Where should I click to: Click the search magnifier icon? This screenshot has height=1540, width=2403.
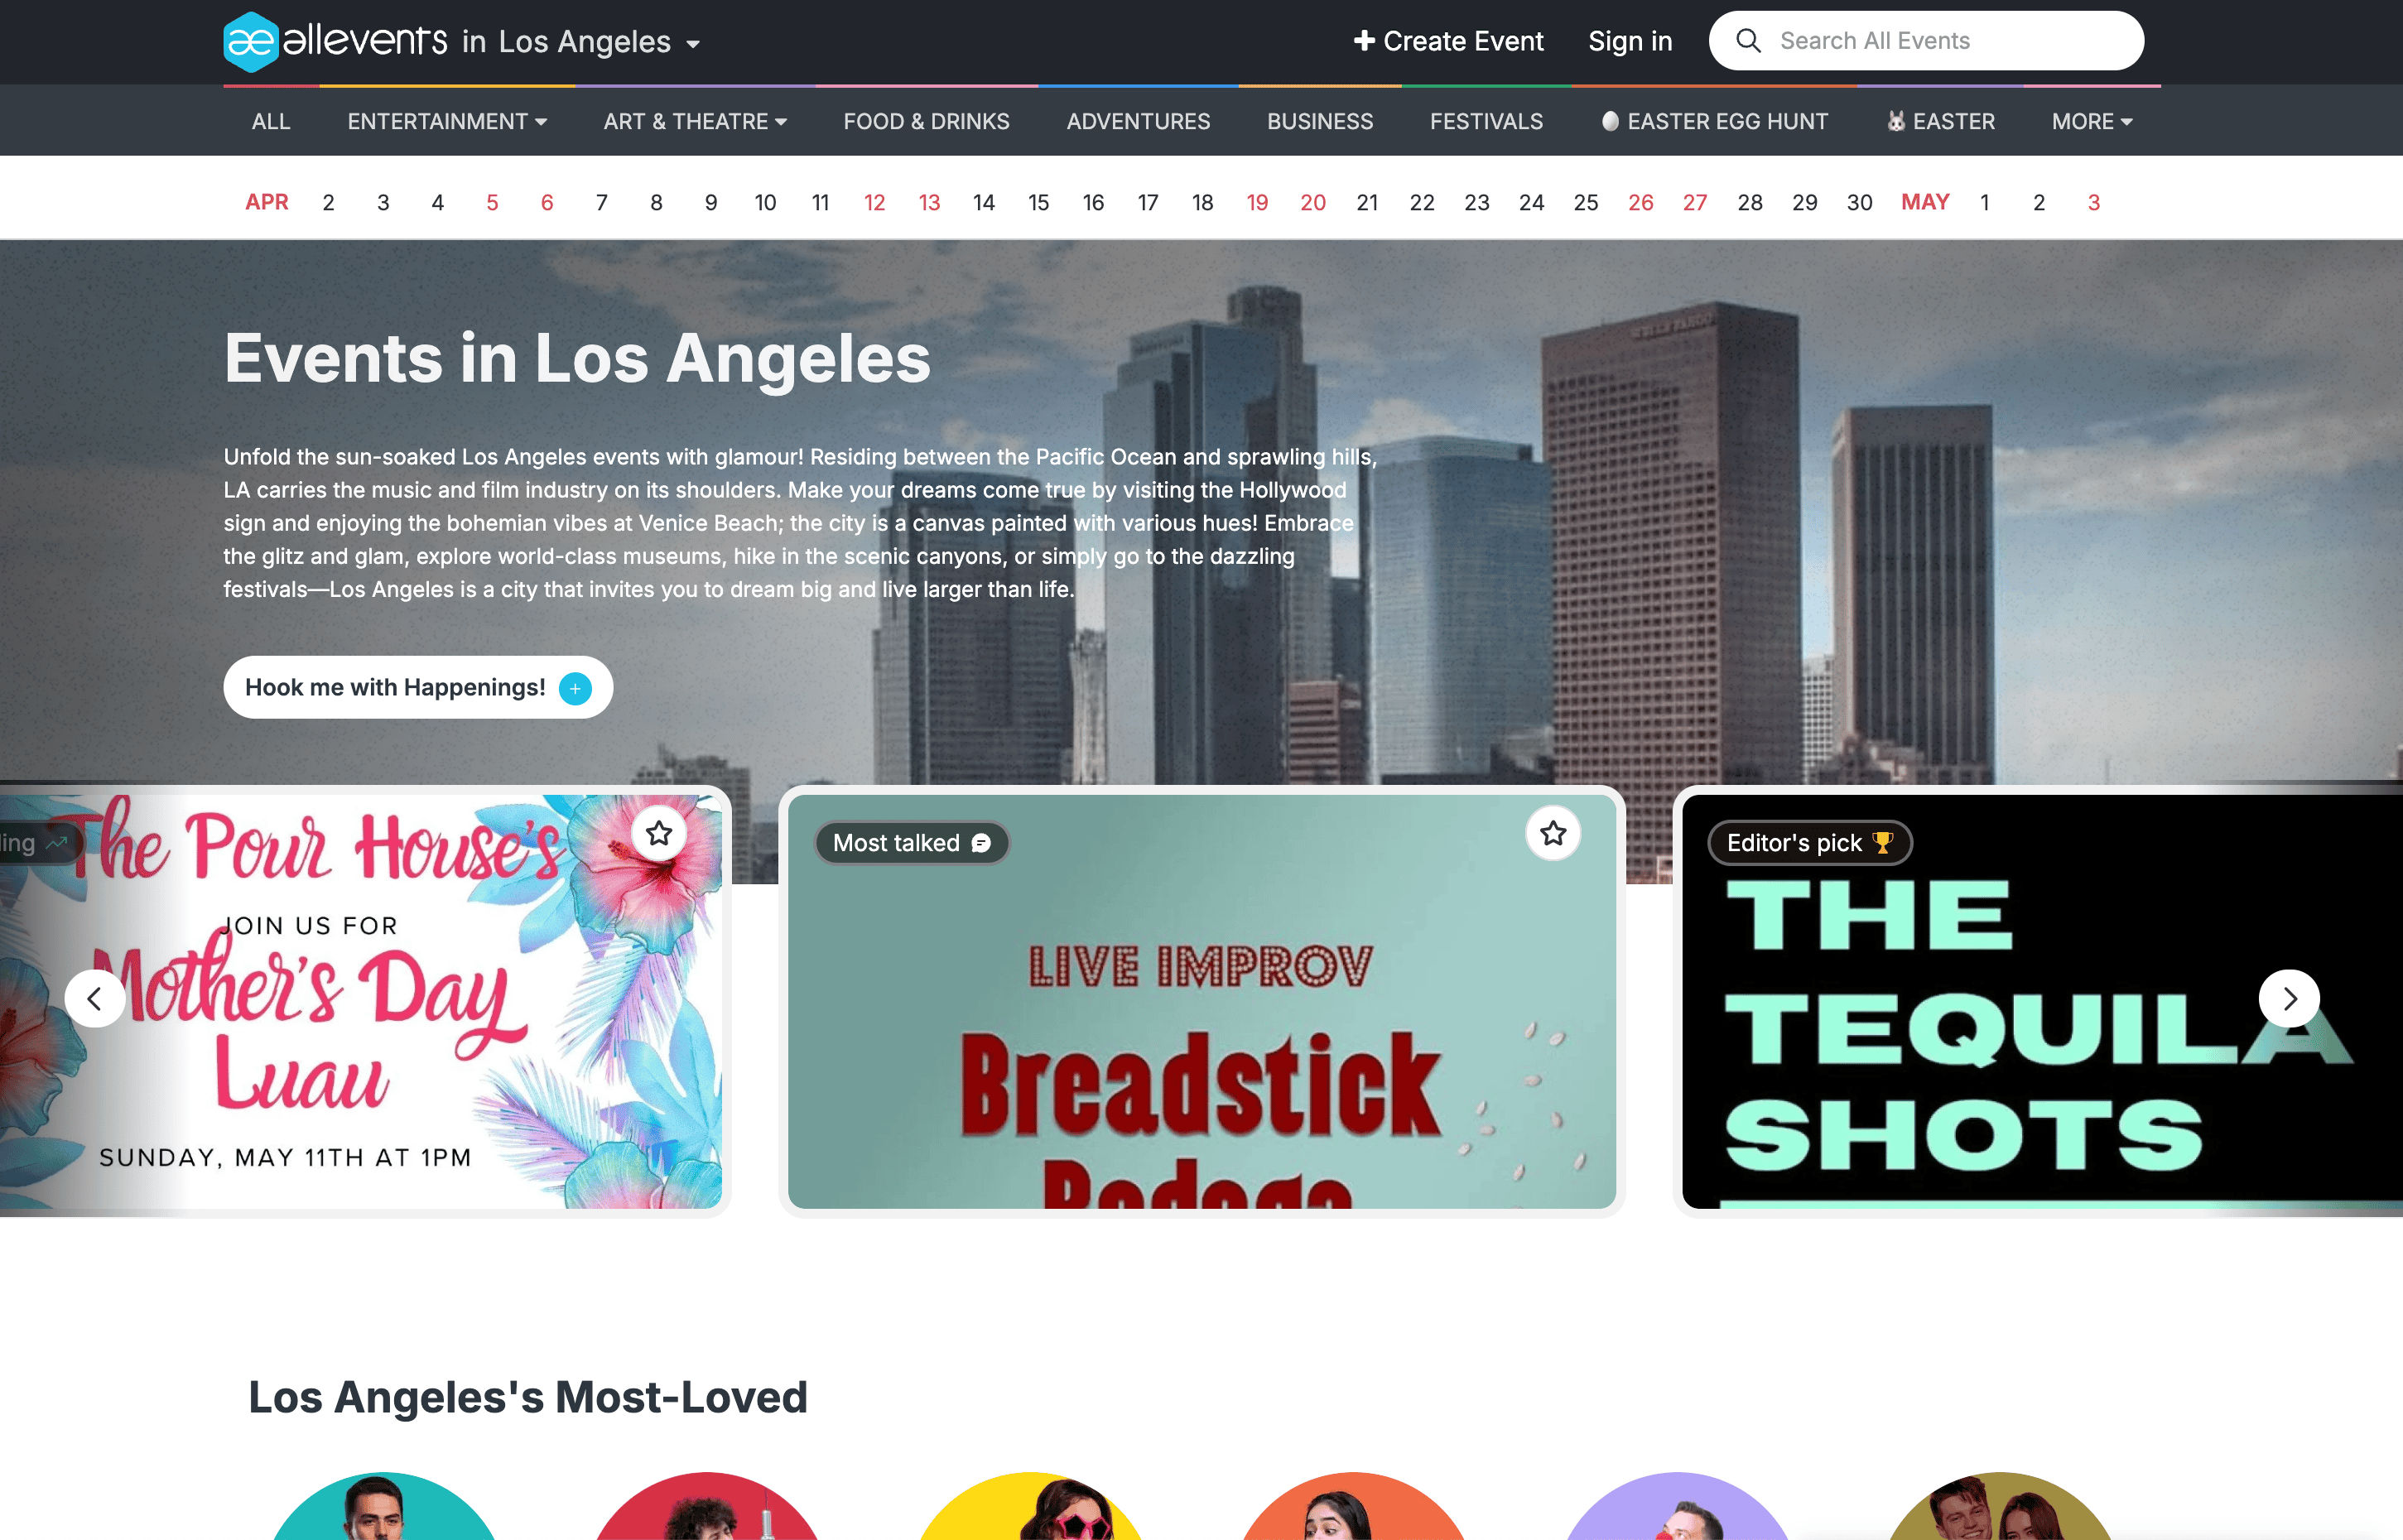tap(1748, 41)
